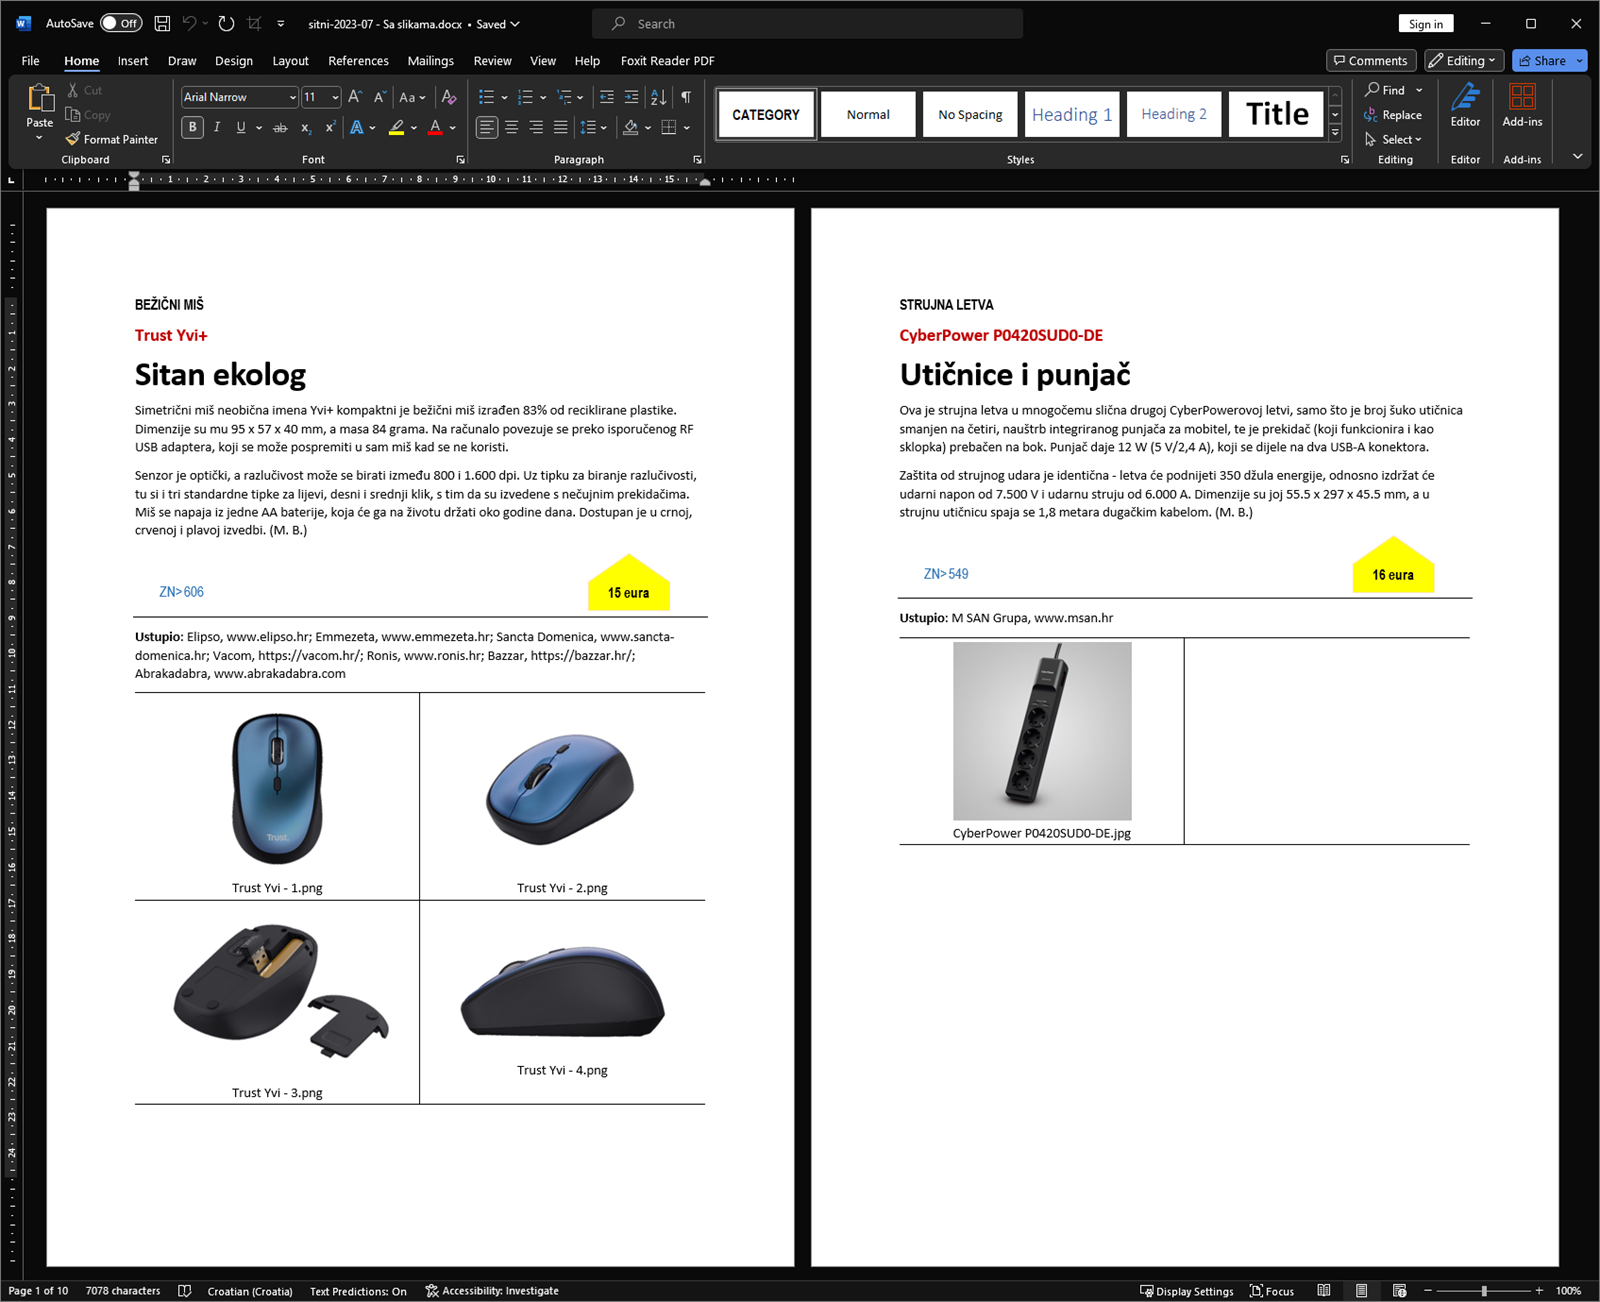Toggle align left button
This screenshot has width=1600, height=1302.
[x=487, y=127]
